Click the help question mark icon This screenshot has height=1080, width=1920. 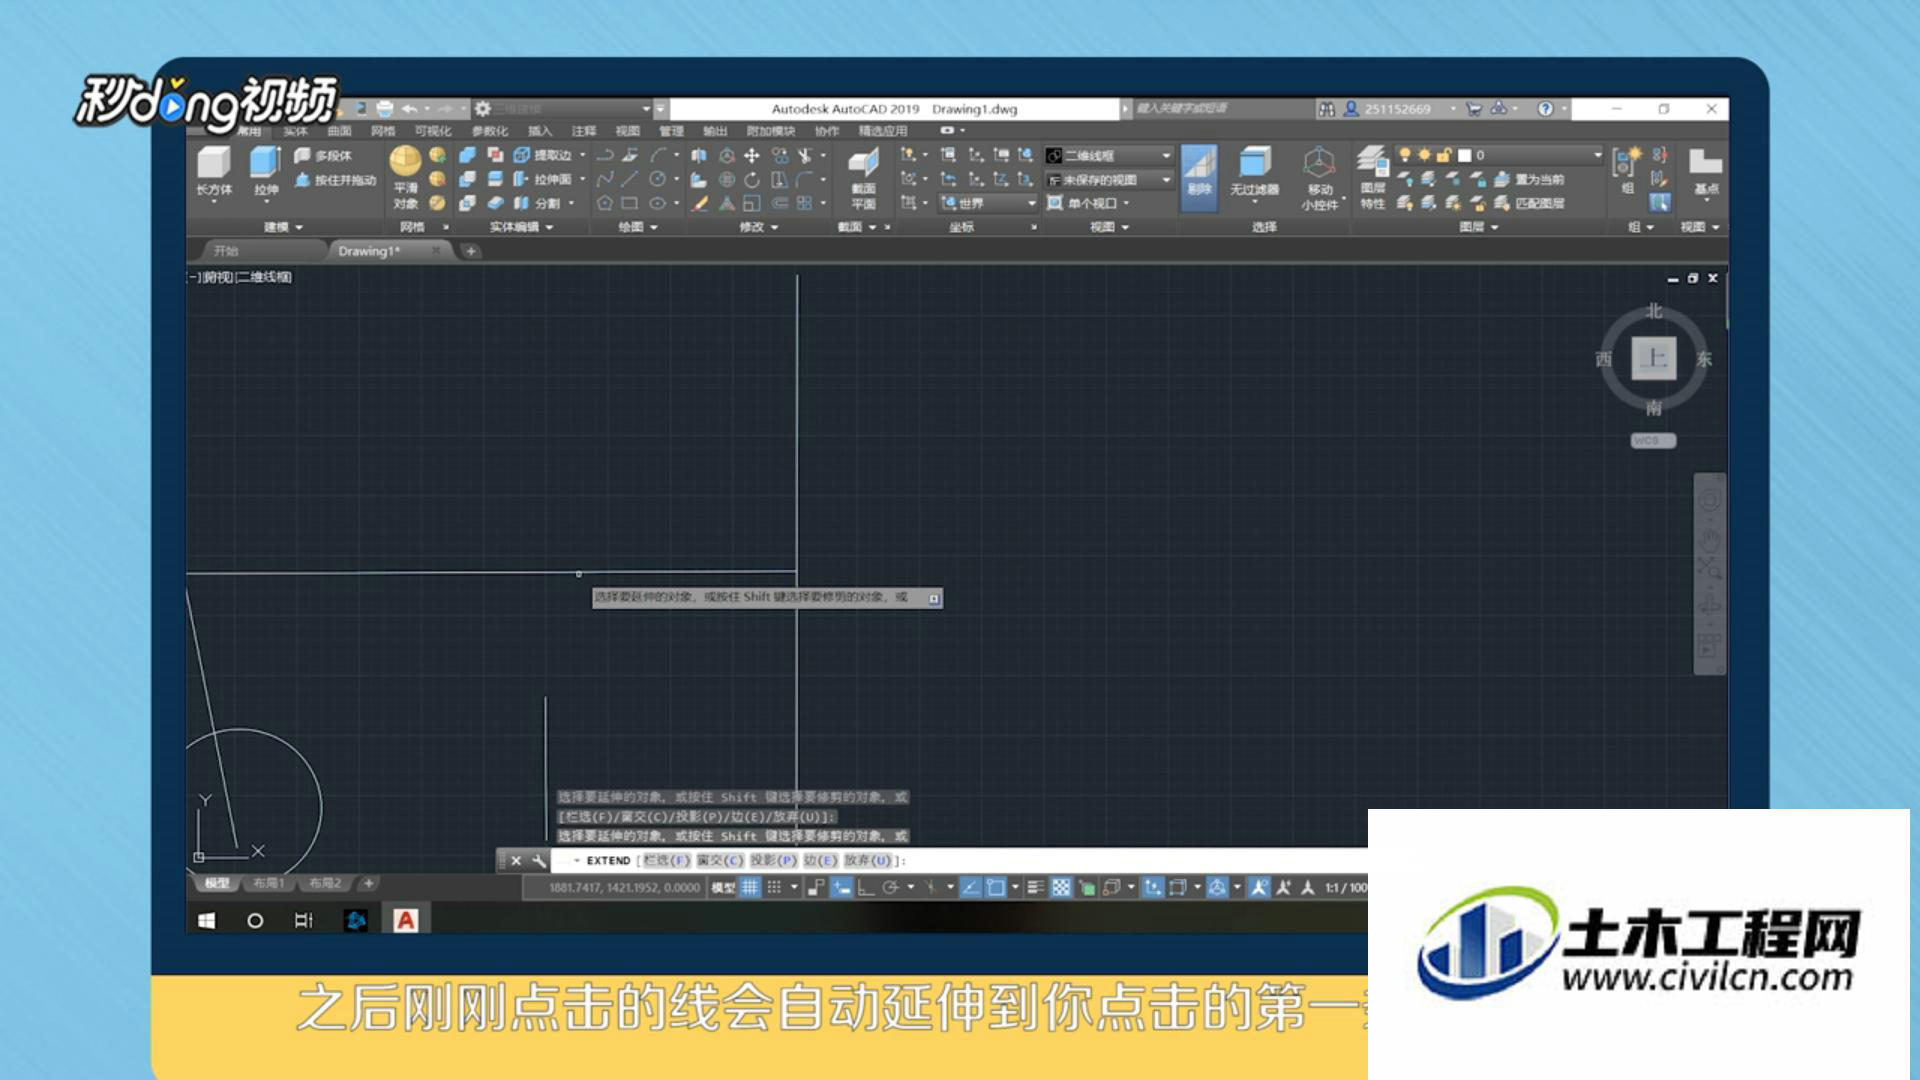1545,108
